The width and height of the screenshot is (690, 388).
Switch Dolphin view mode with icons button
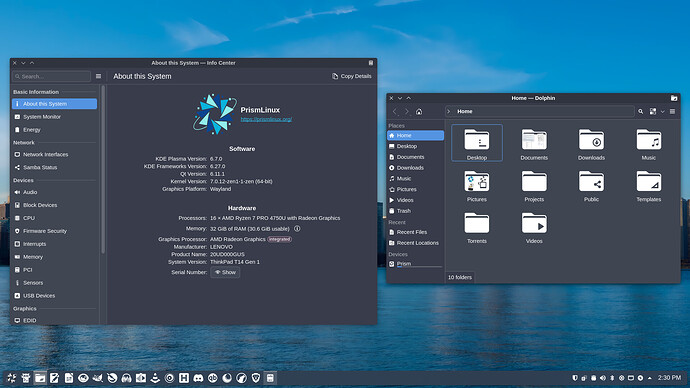coord(653,112)
